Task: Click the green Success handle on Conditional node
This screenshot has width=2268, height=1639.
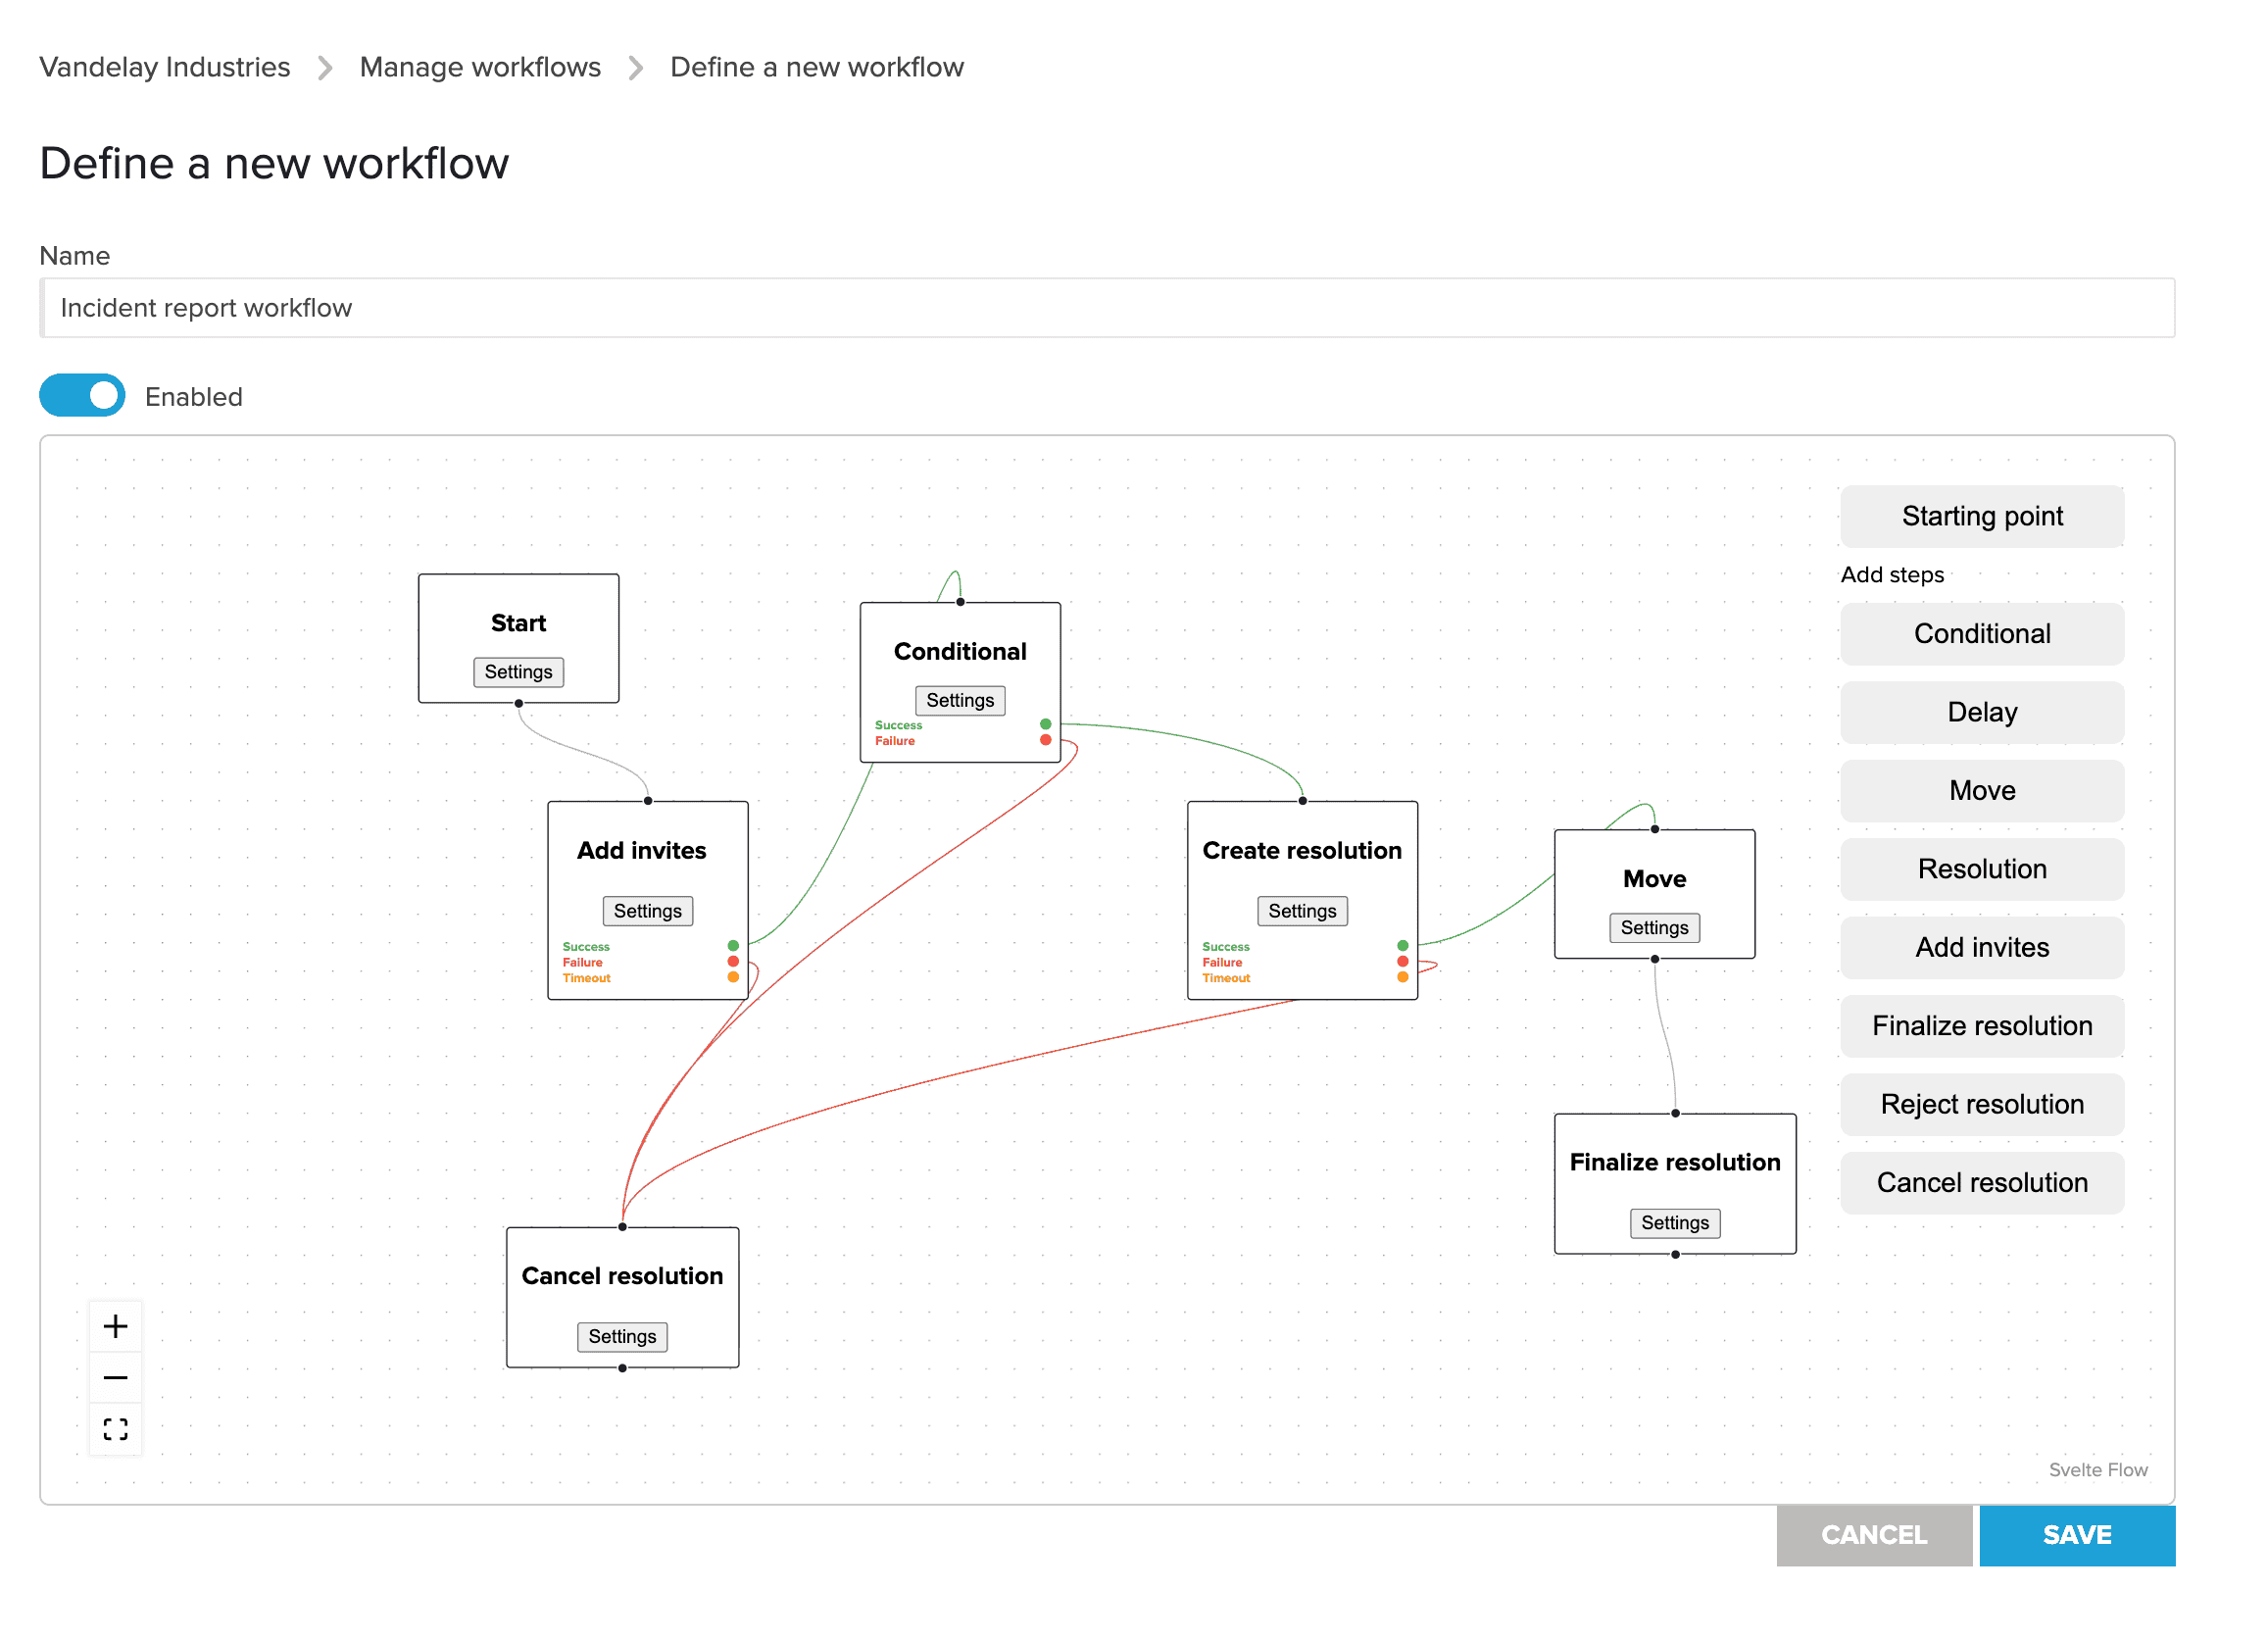Action: point(1044,723)
